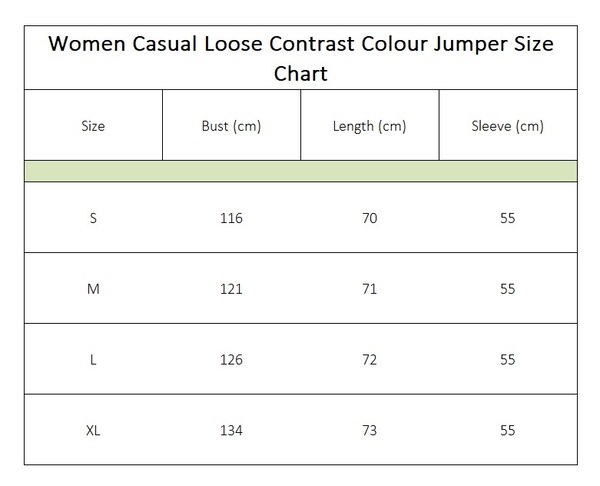Select the M size cell
The width and height of the screenshot is (600, 486).
tap(93, 289)
